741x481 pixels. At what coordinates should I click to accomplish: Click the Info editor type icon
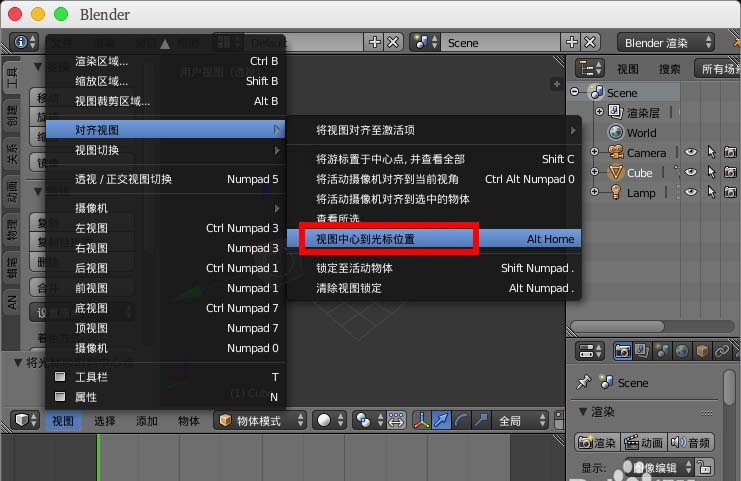click(25, 42)
